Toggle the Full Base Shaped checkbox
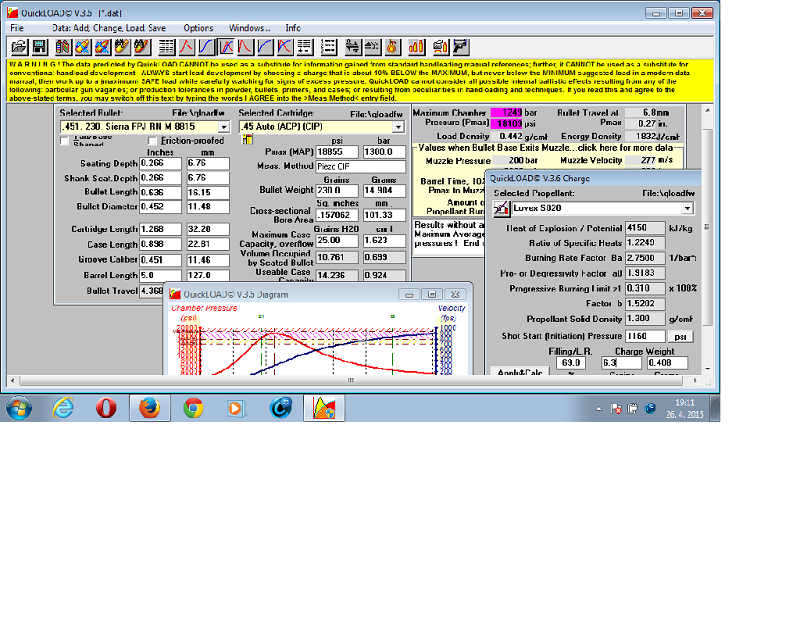800x625 pixels. [x=66, y=141]
